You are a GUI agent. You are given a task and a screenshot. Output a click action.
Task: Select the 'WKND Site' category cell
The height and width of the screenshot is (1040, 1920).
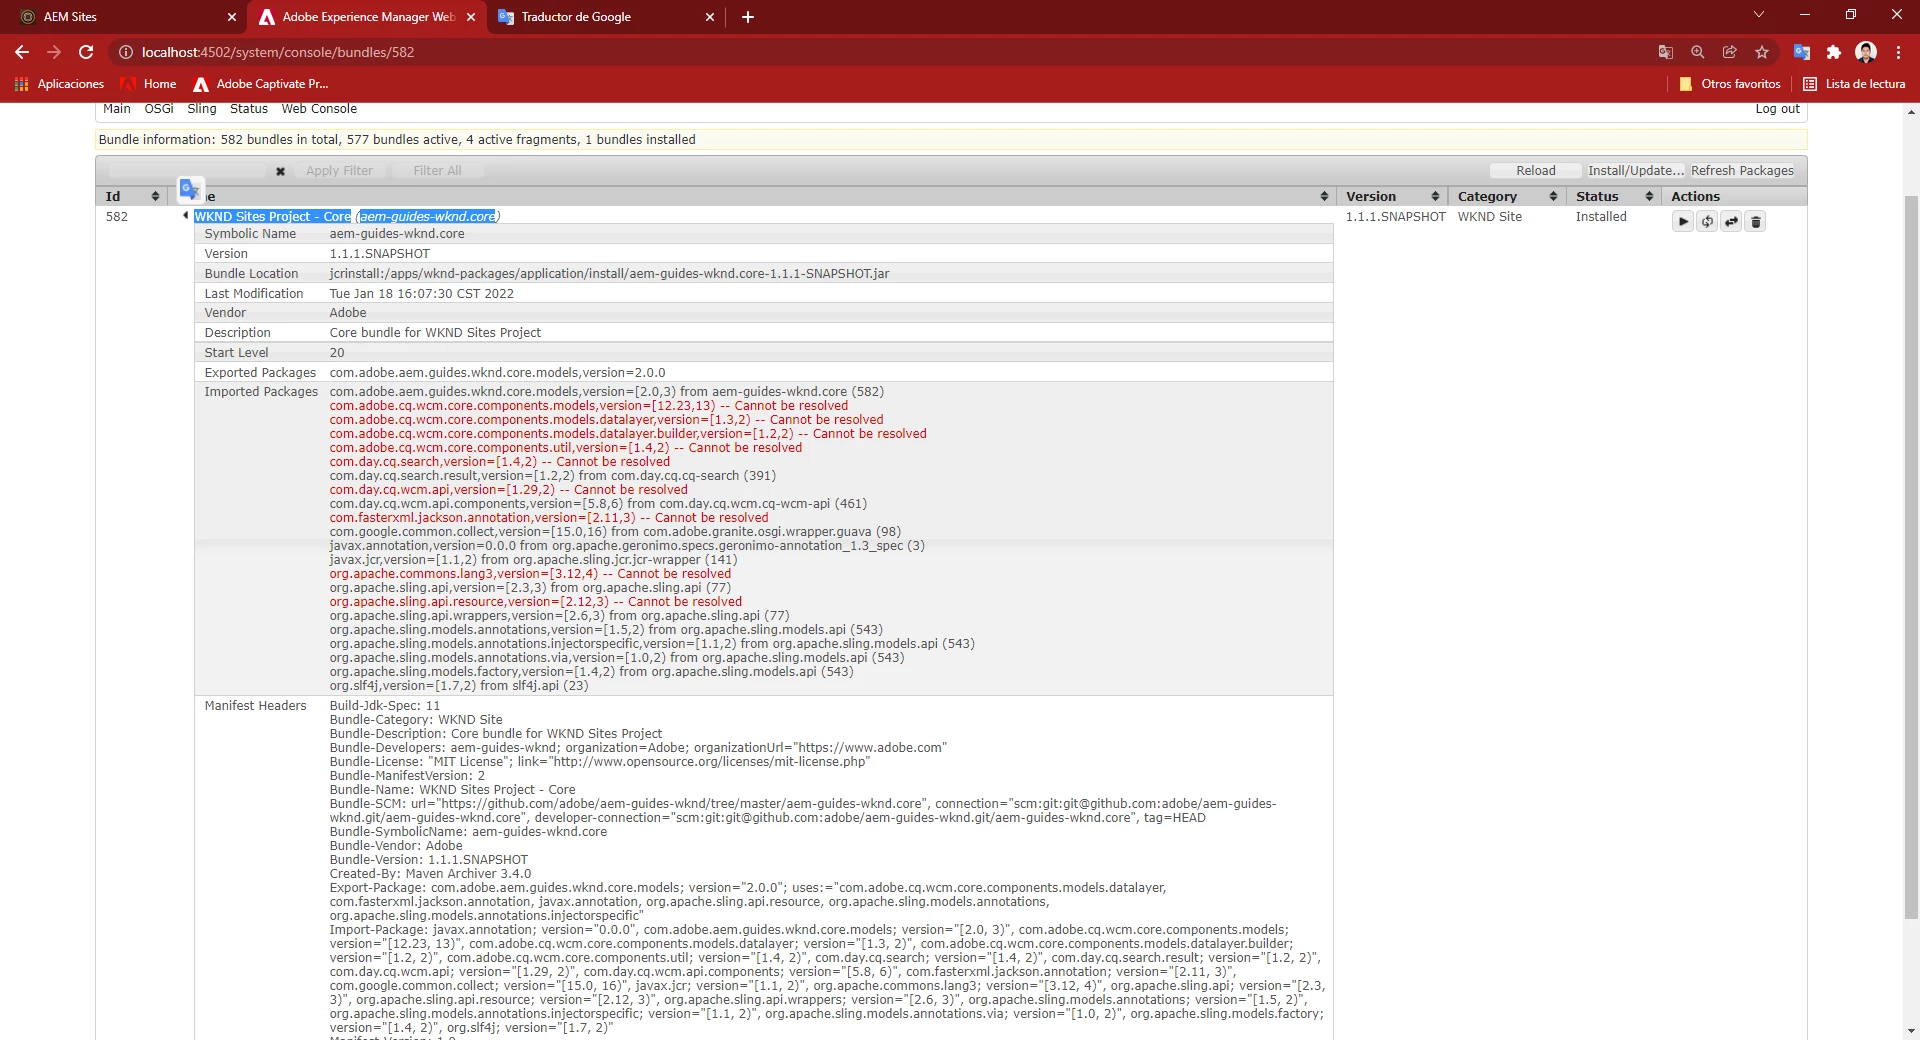click(x=1489, y=217)
